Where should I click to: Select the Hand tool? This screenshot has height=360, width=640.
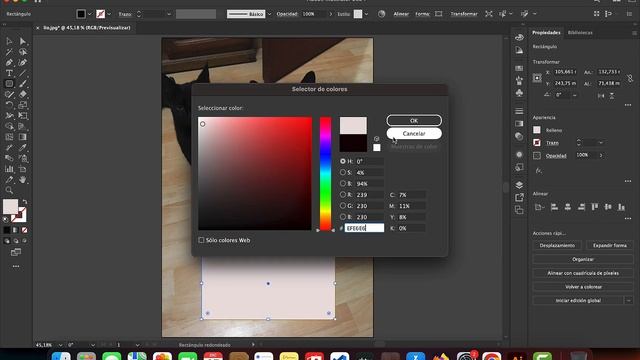pyautogui.click(x=23, y=180)
